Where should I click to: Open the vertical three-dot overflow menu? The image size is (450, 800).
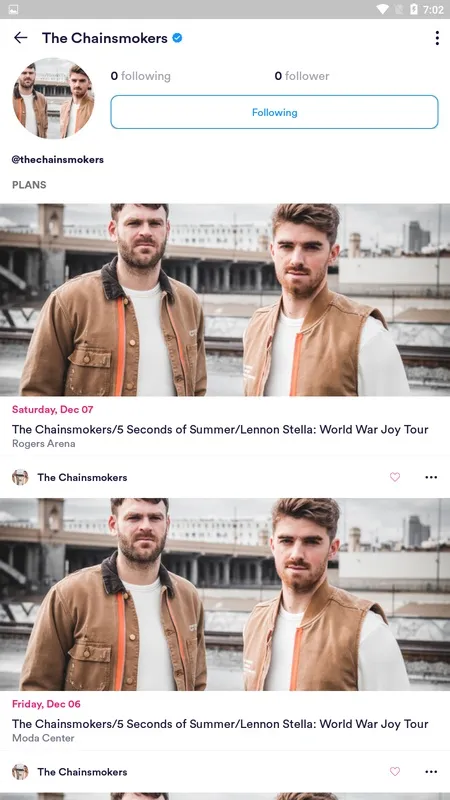tap(437, 38)
